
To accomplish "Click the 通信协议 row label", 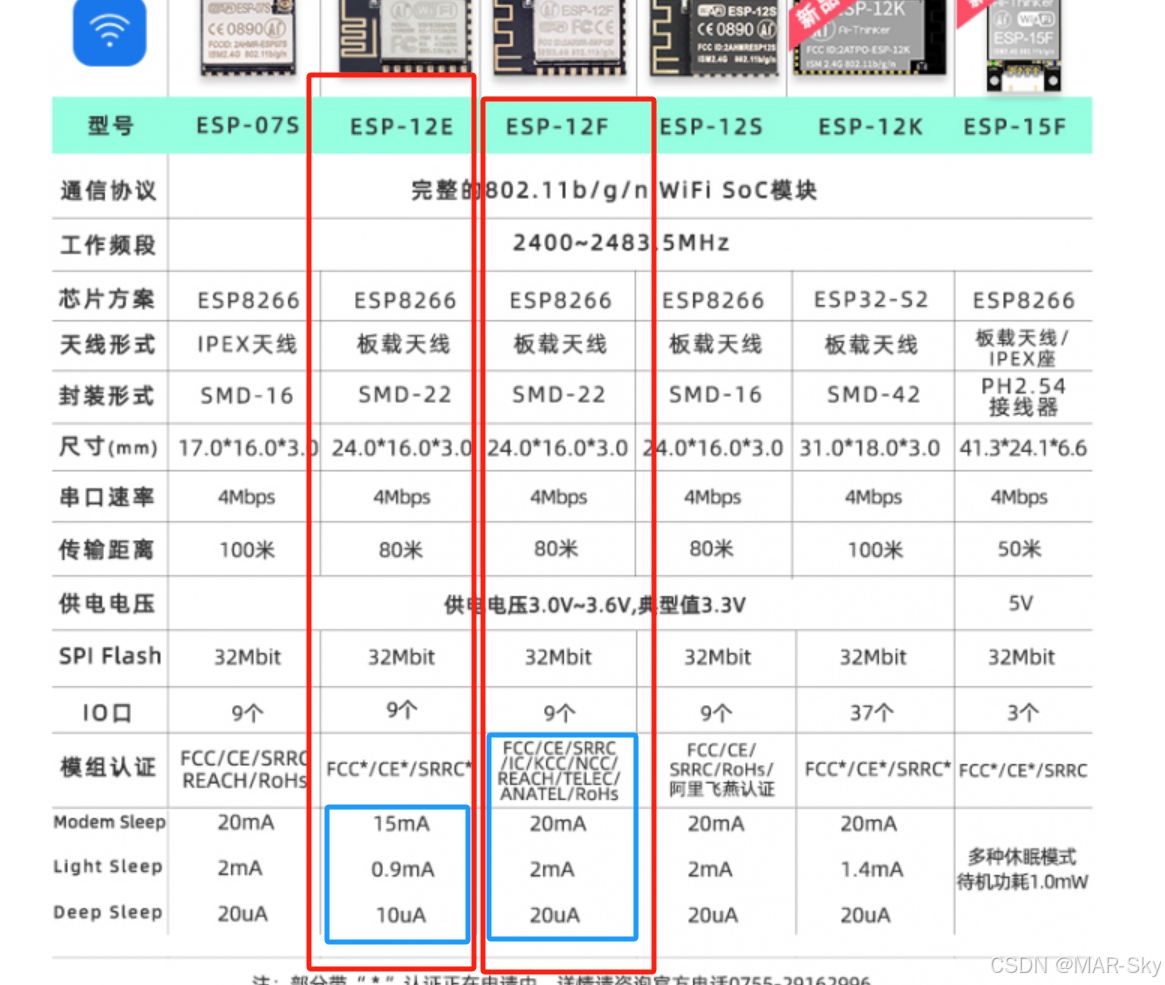I will click(108, 191).
